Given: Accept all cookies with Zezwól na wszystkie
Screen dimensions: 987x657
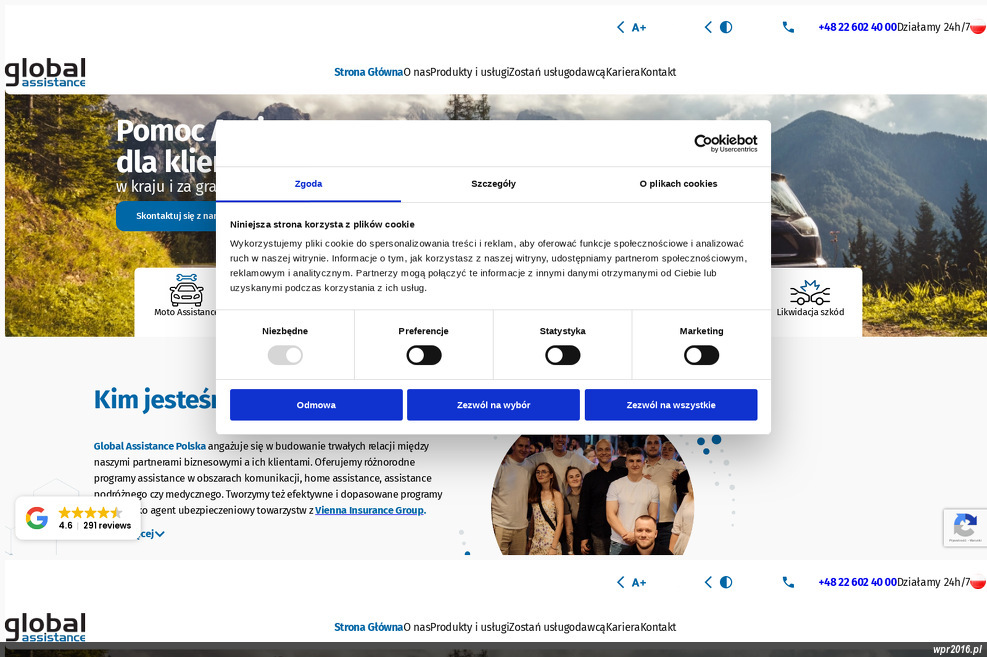Looking at the screenshot, I should [670, 405].
